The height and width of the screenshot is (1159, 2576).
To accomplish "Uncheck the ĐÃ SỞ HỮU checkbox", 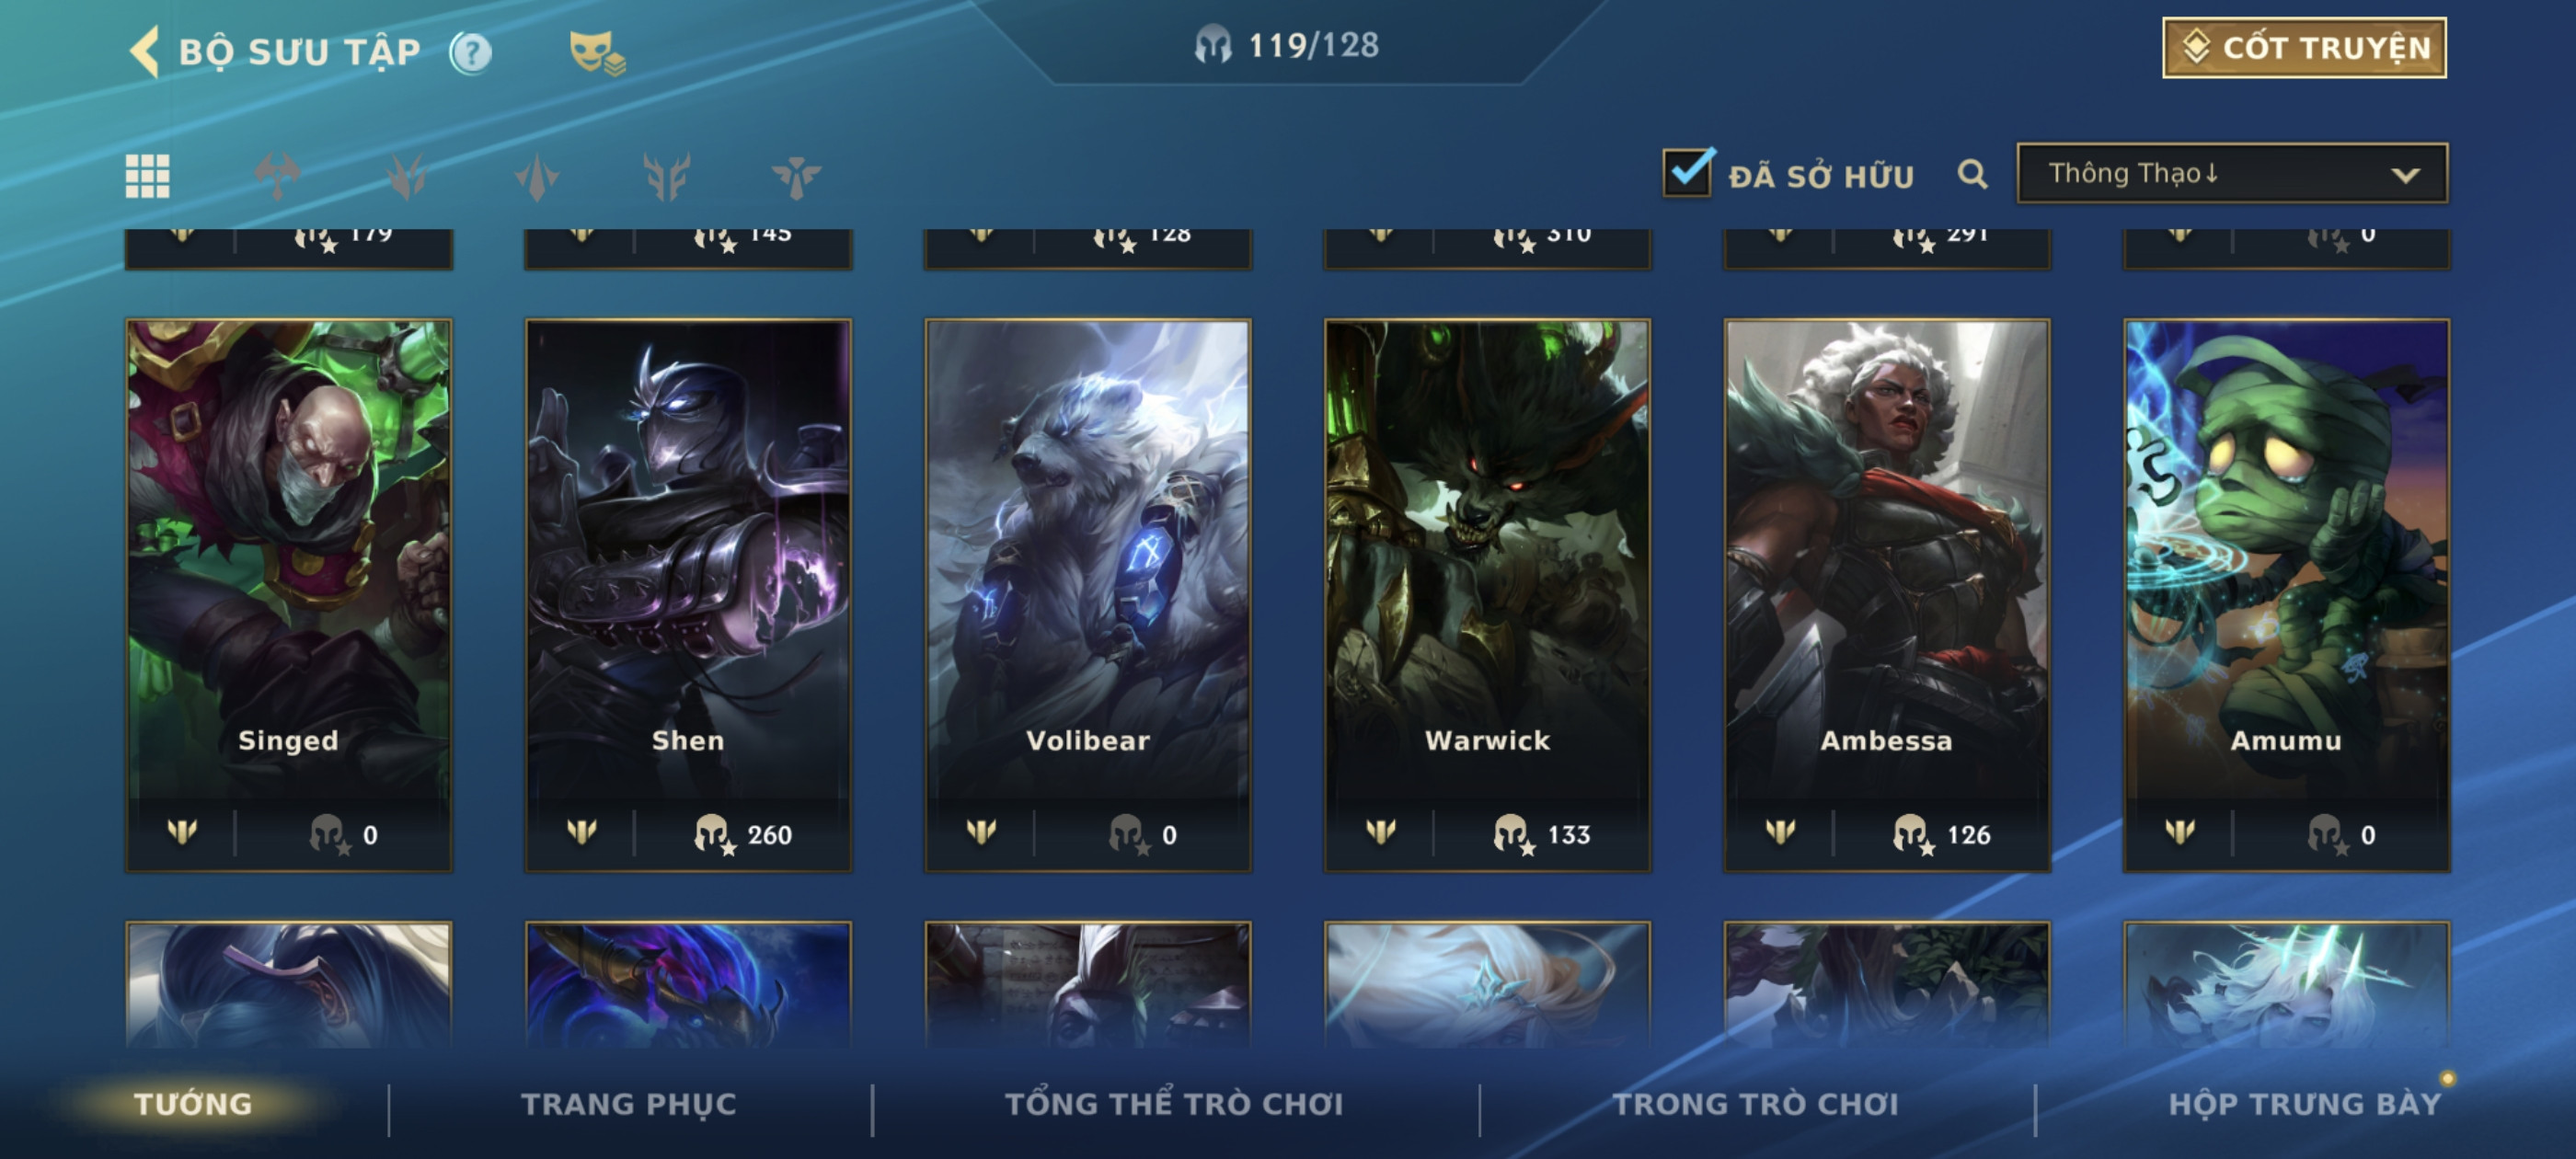I will (1689, 172).
